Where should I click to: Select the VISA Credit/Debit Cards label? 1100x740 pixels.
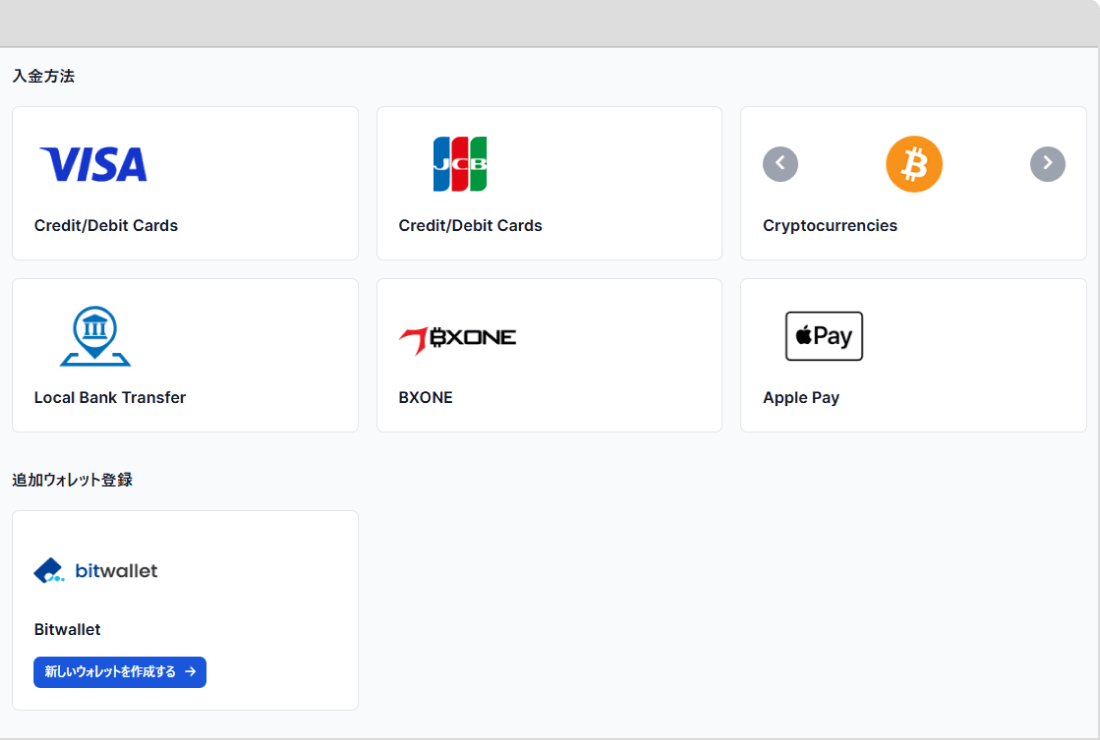point(106,226)
